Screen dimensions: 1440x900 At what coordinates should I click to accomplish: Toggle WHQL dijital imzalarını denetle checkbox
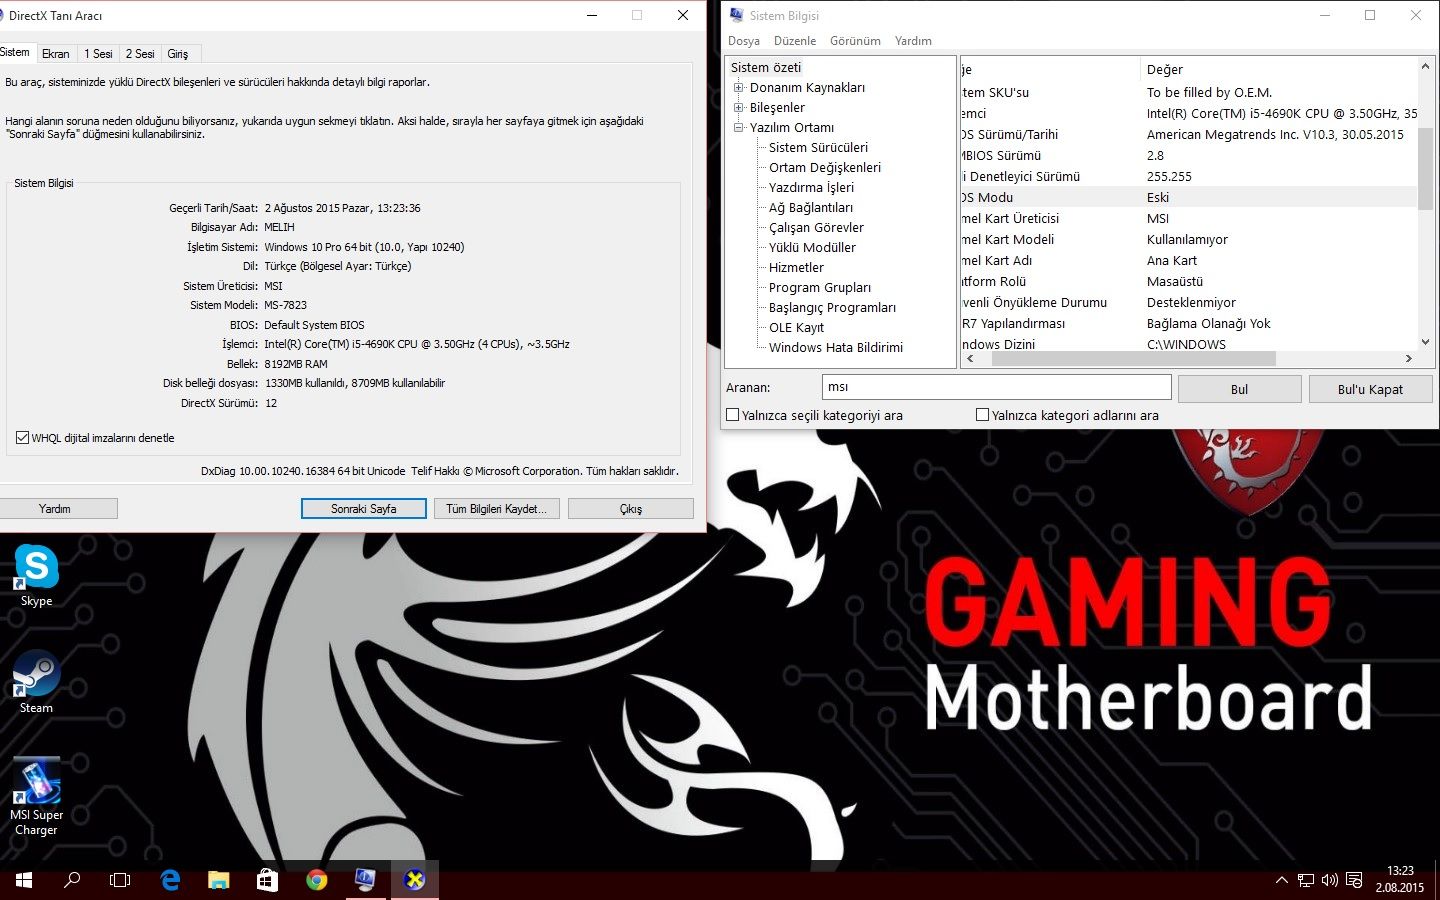click(22, 438)
